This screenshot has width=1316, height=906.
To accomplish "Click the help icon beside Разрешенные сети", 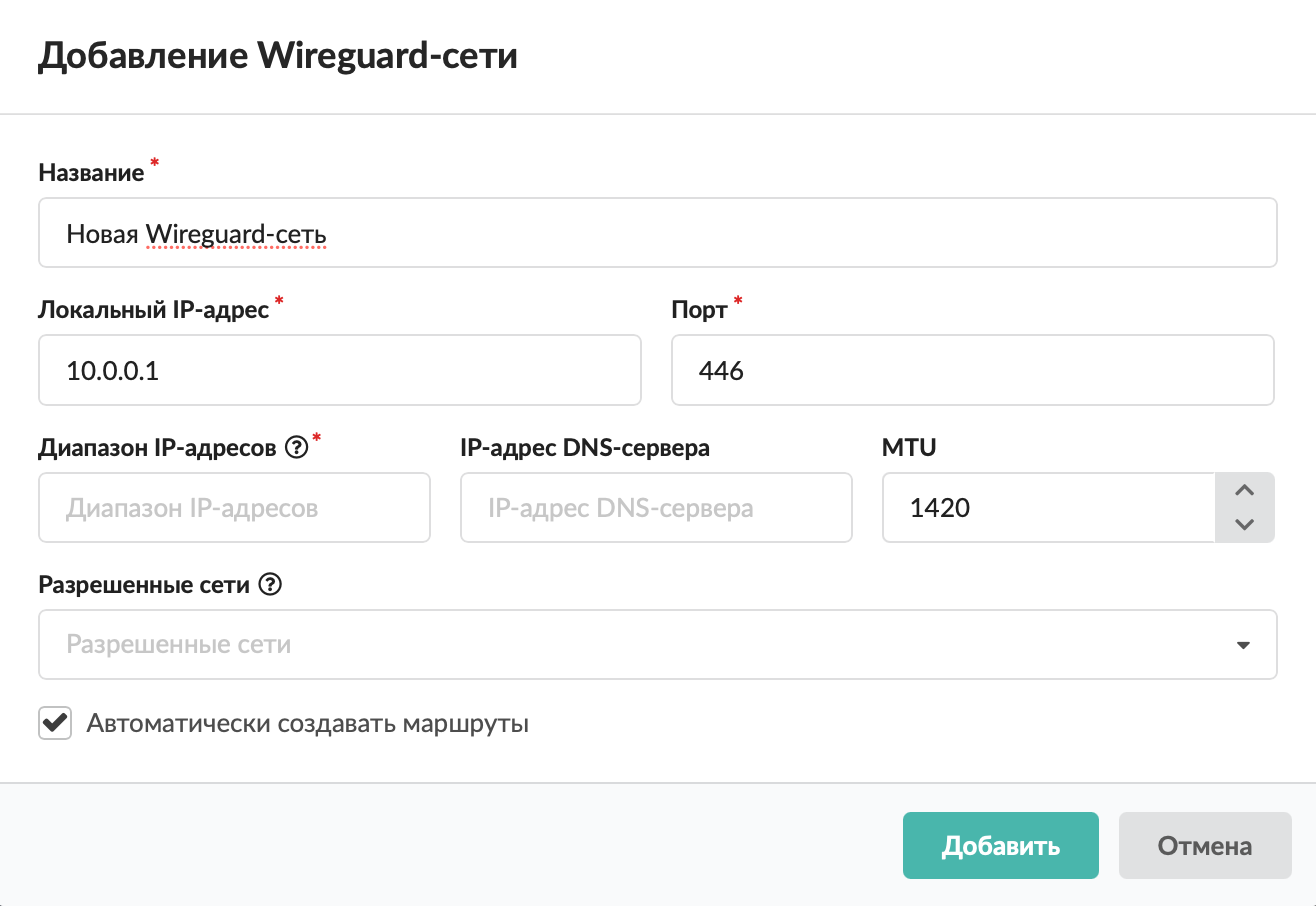I will click(x=269, y=586).
